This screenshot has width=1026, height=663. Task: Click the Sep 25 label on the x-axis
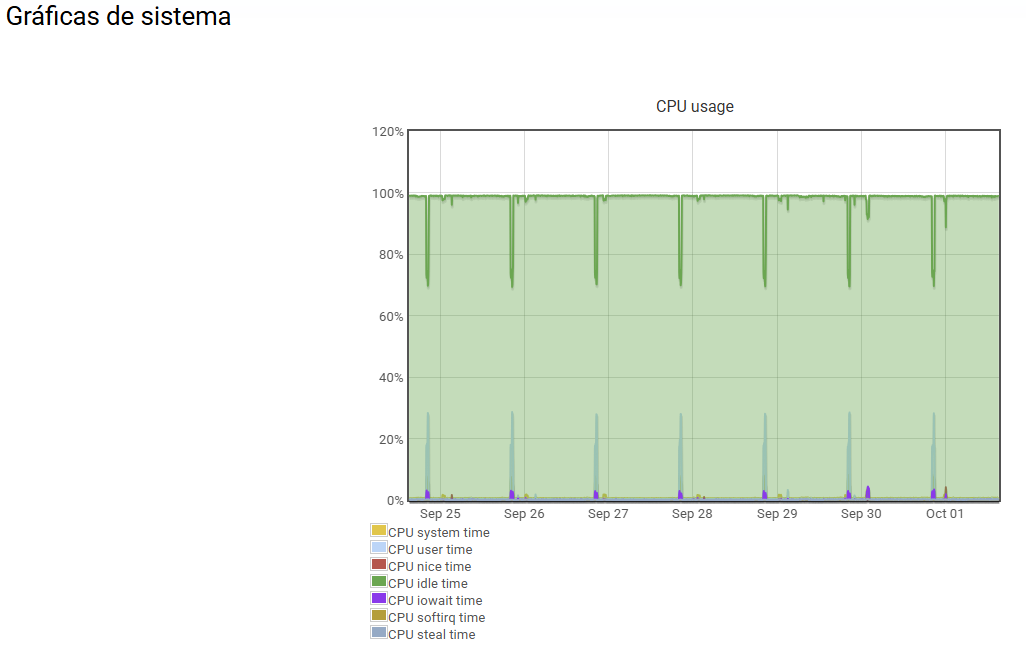pos(440,514)
